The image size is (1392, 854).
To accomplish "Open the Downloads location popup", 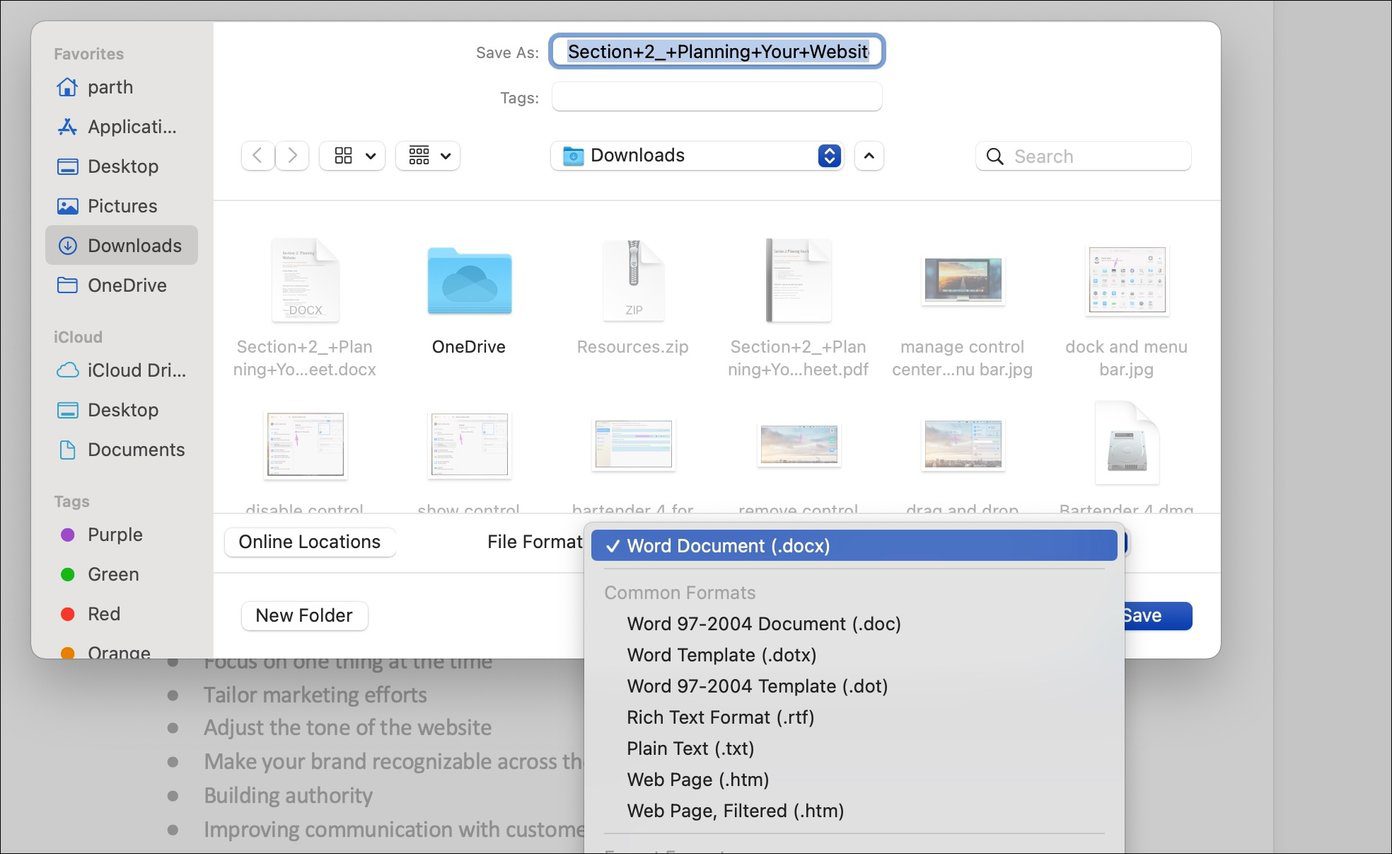I will tap(697, 155).
